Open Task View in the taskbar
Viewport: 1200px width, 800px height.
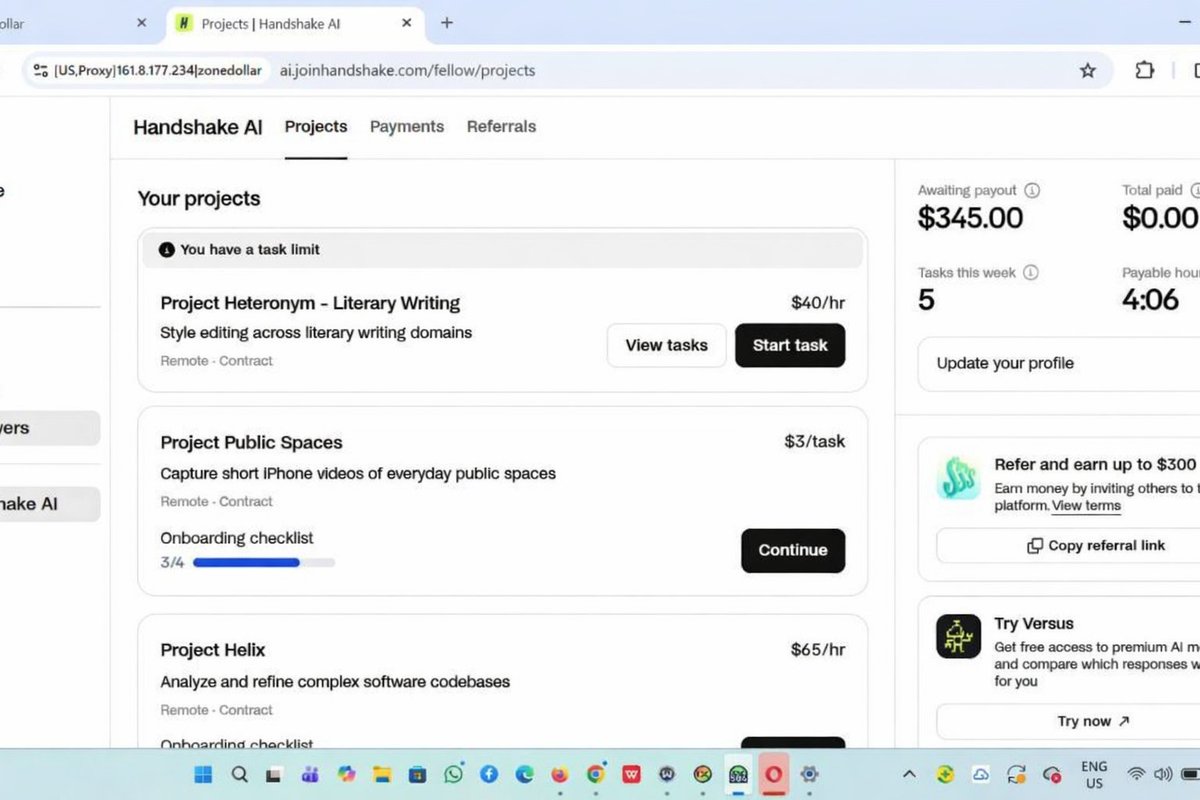tap(273, 775)
